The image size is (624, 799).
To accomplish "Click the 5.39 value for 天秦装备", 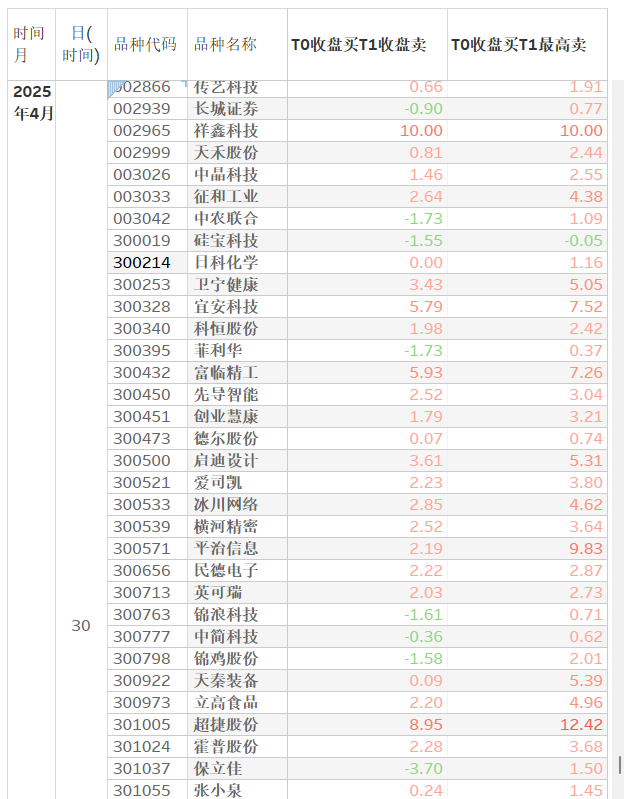I will click(586, 680).
